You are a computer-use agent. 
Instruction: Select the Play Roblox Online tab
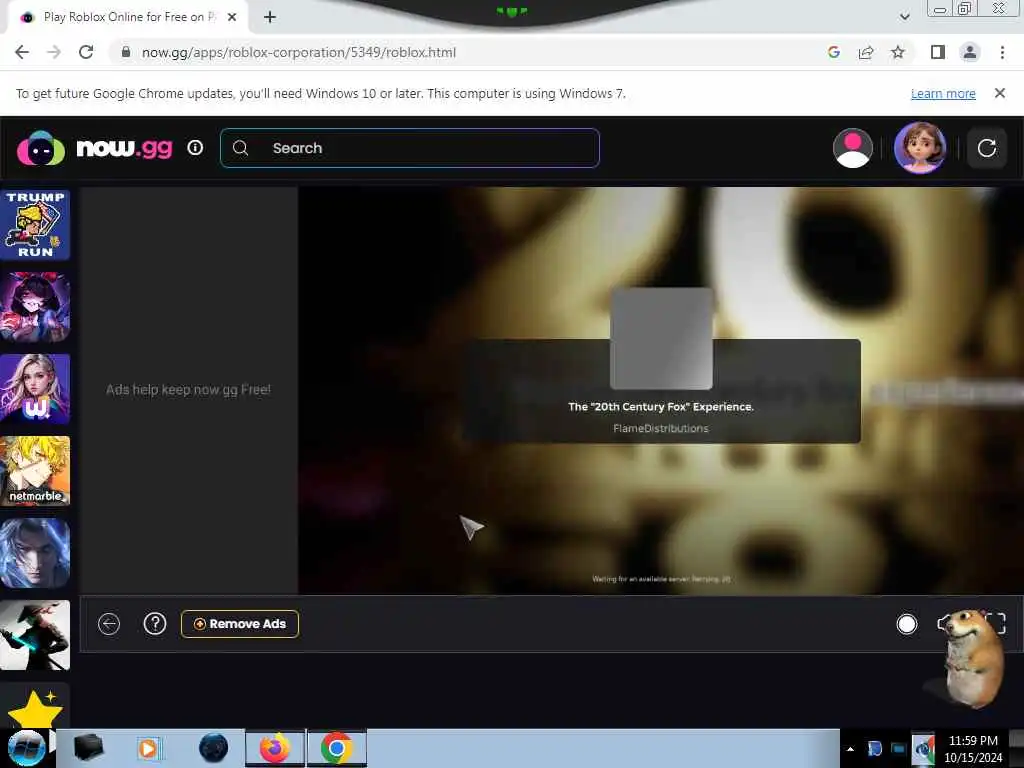(129, 17)
